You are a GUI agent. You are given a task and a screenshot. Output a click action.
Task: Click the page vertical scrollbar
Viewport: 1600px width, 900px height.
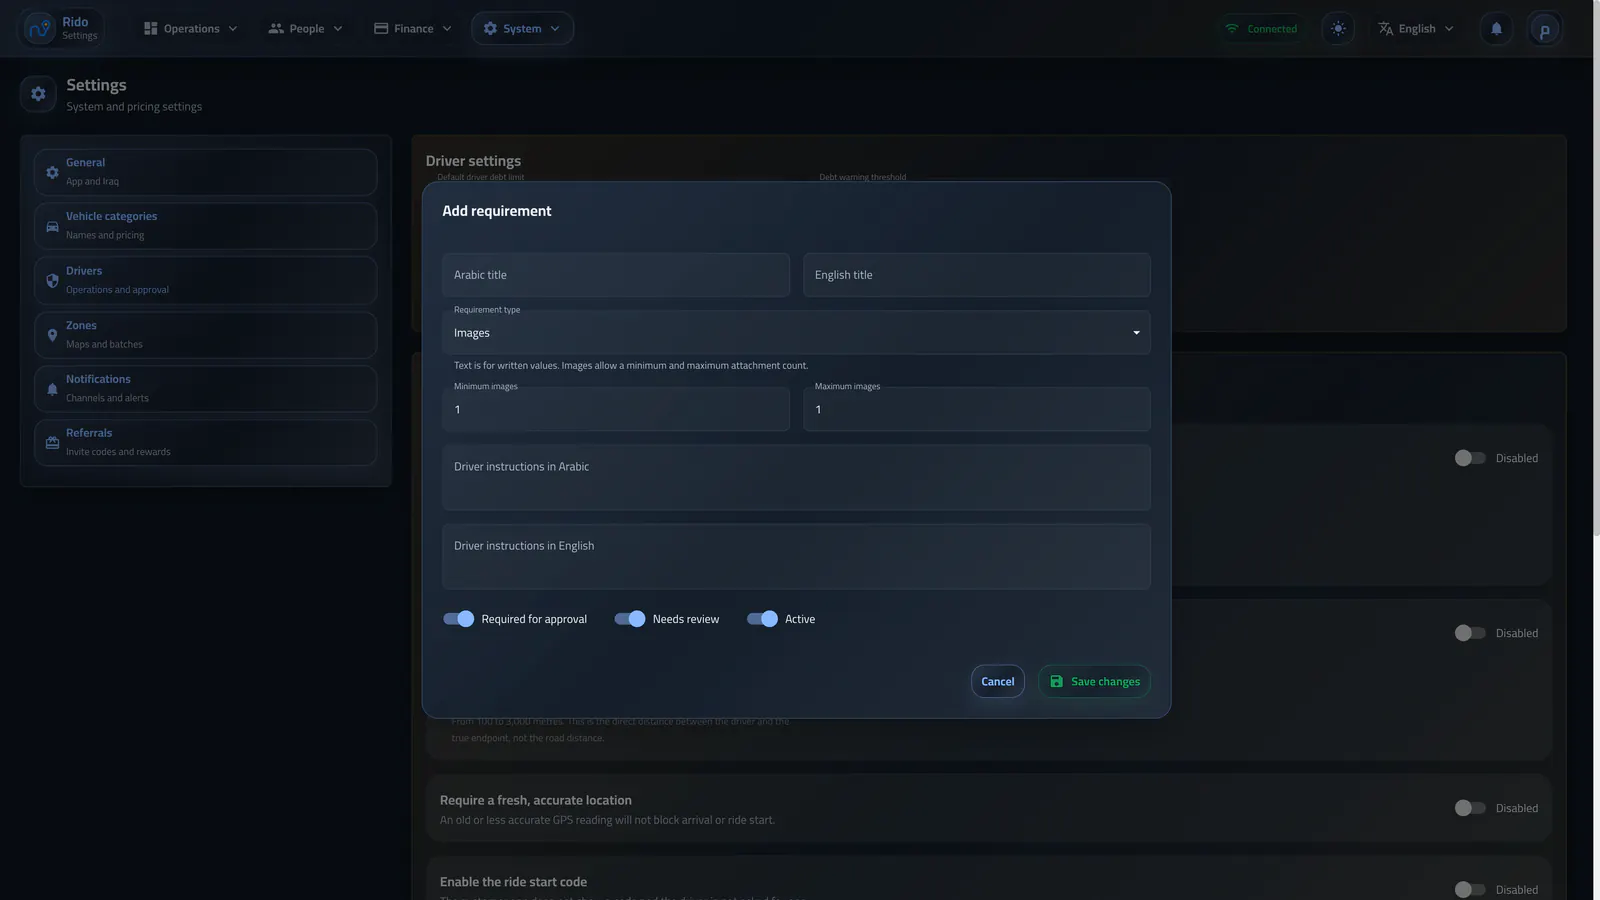click(x=1596, y=270)
